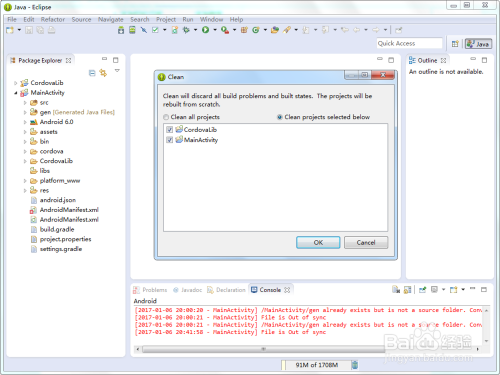The image size is (500, 375).
Task: Click the console scroll down arrow
Action: (x=487, y=341)
